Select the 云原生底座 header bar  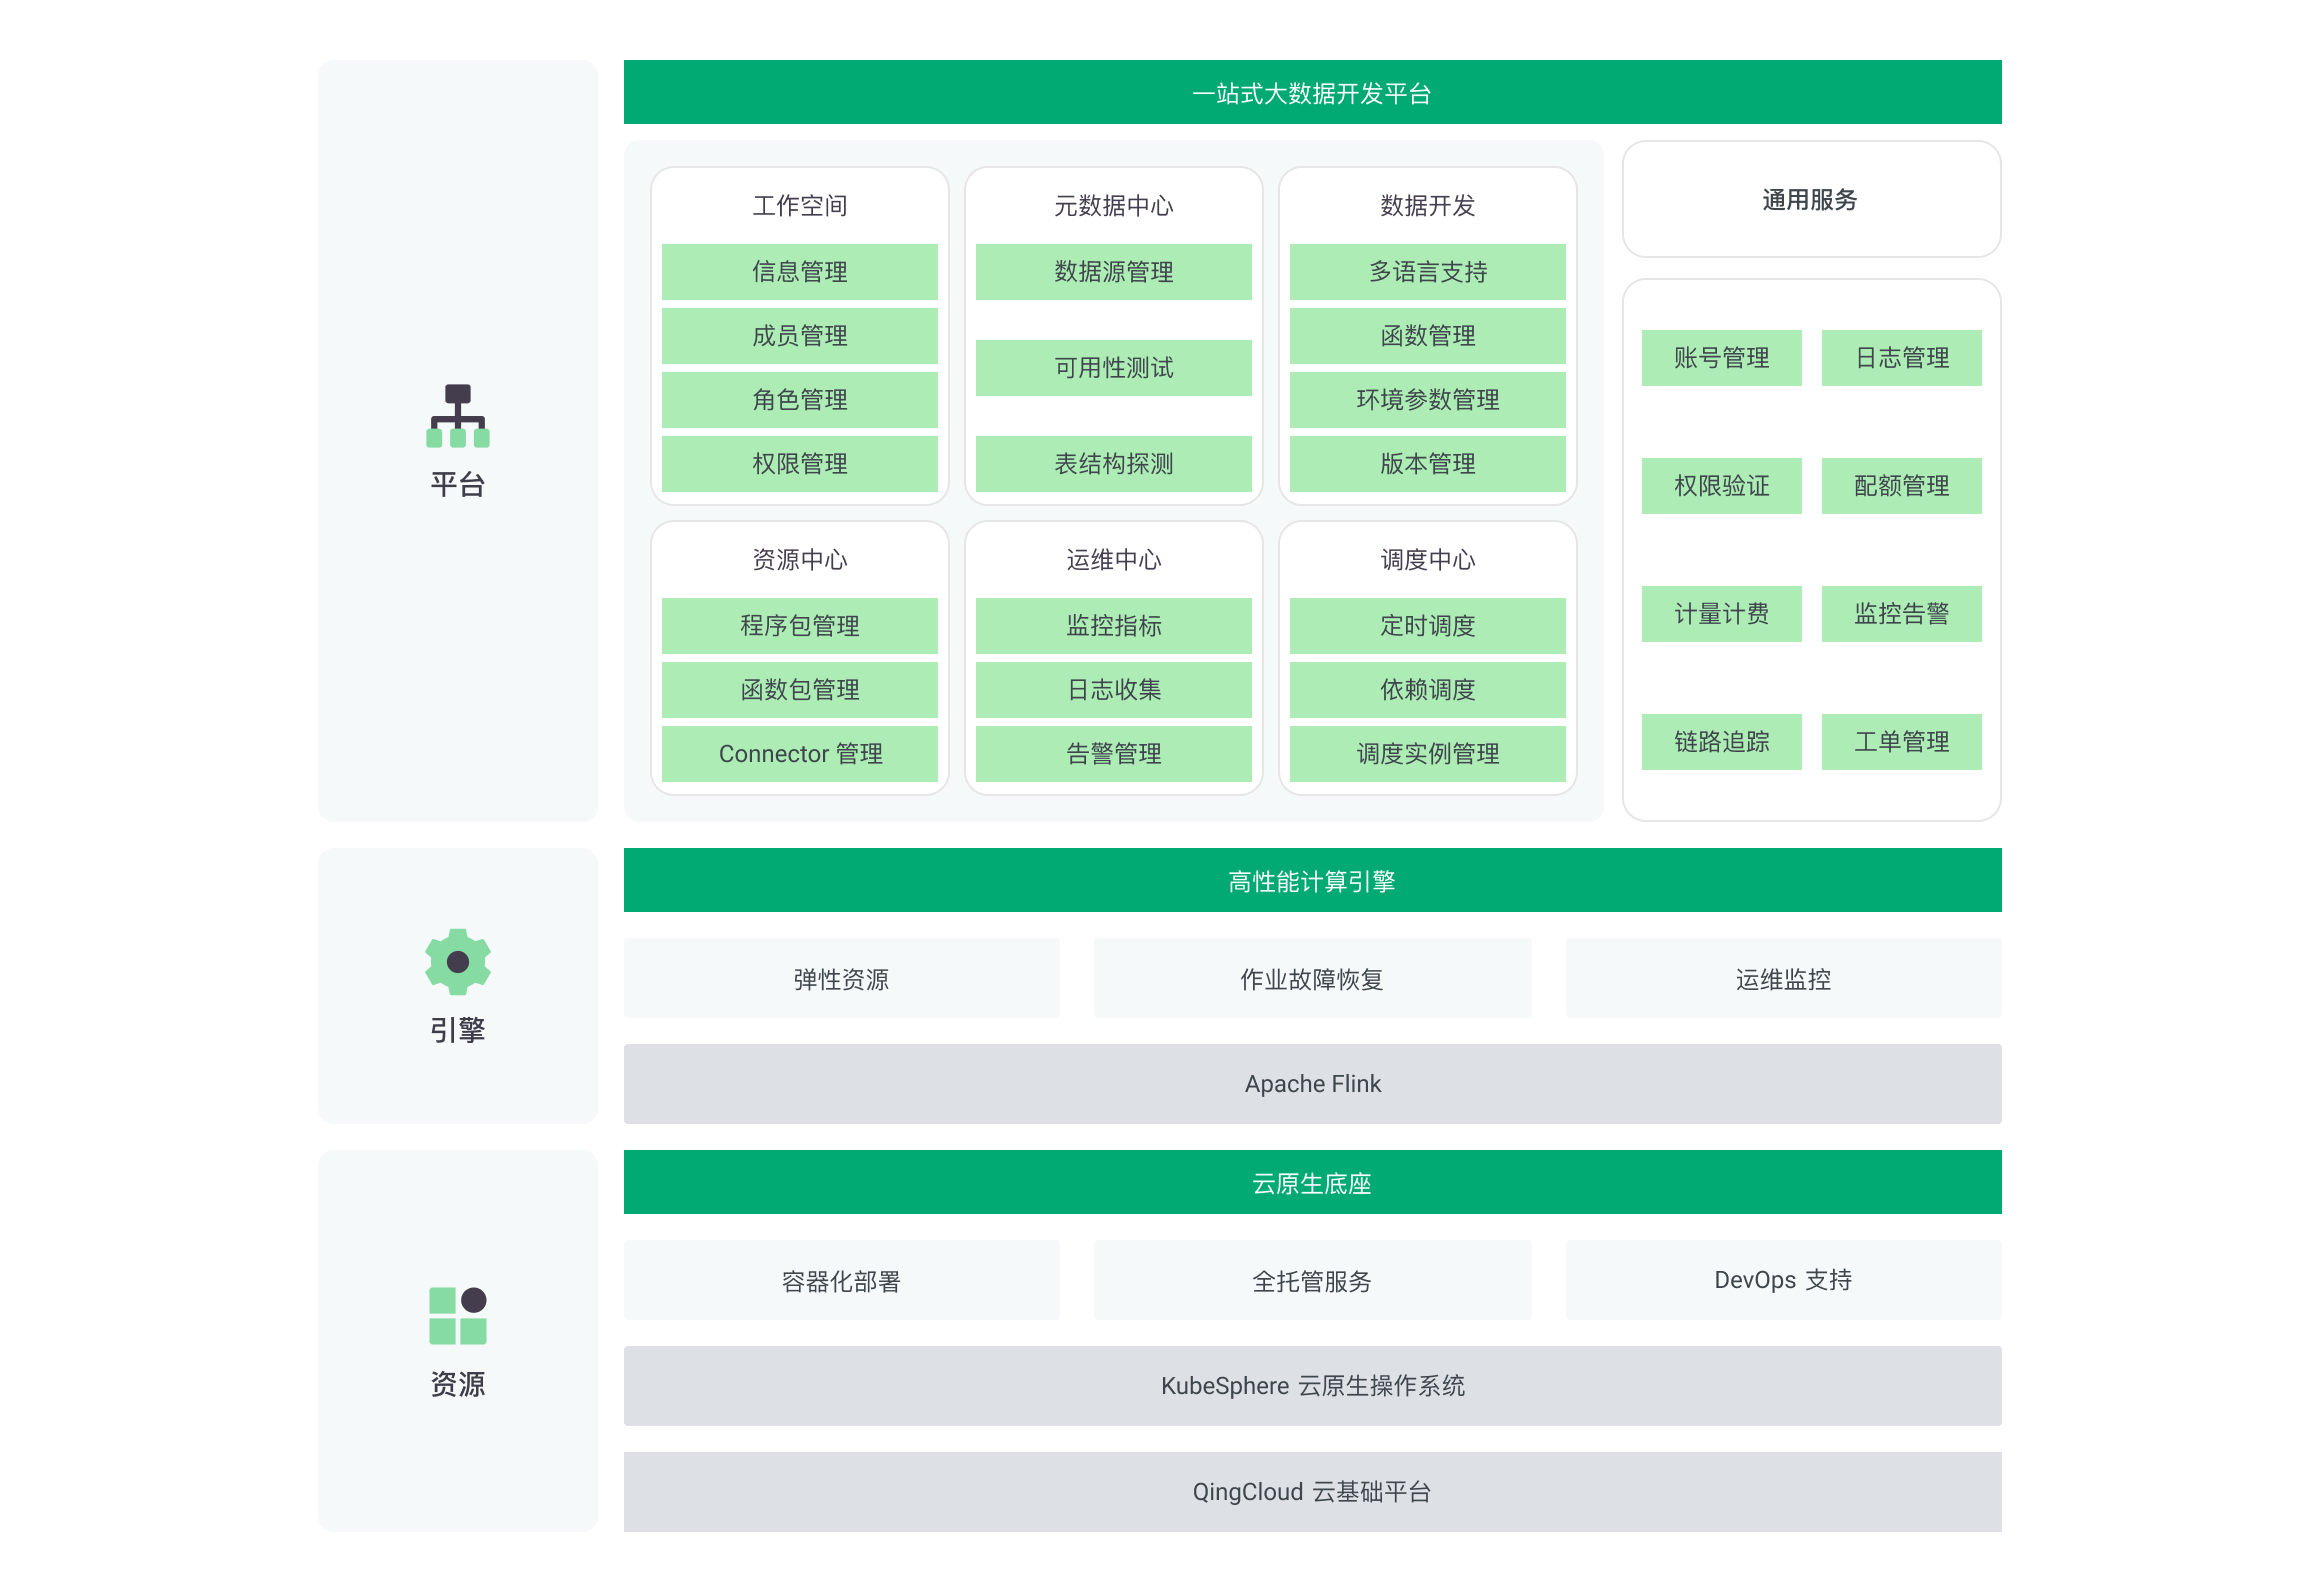click(x=1312, y=1183)
